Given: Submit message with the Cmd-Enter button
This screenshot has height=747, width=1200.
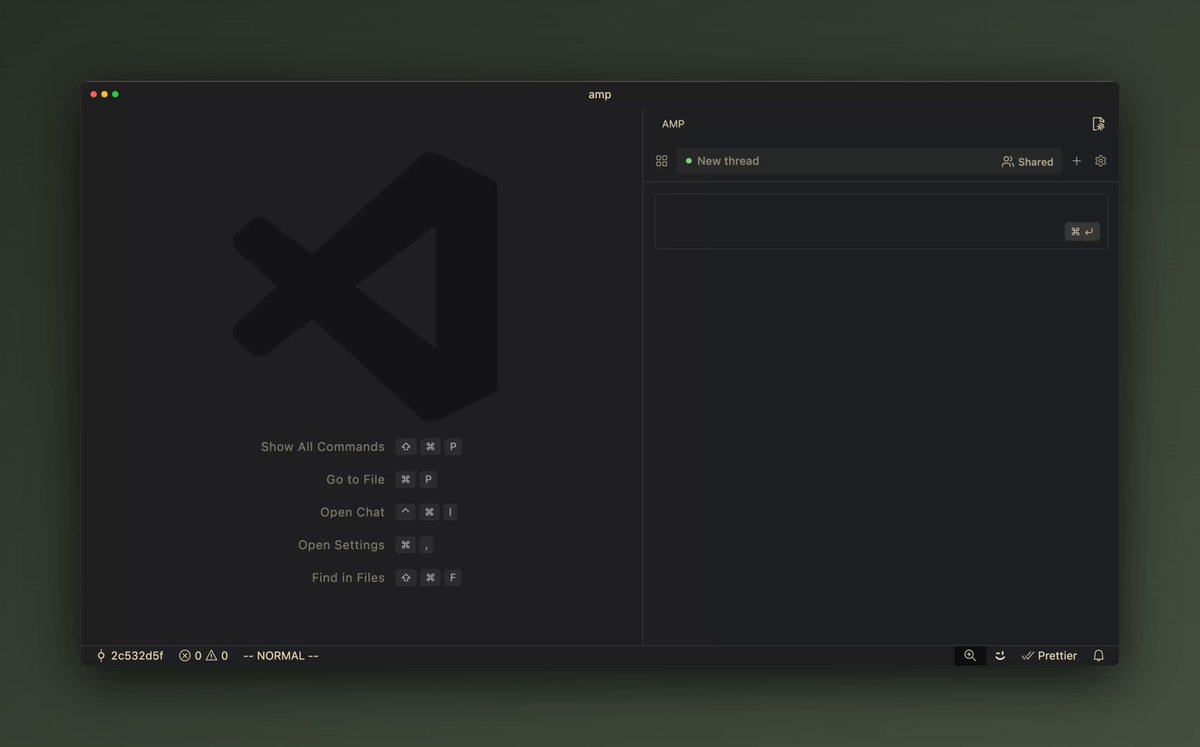Looking at the screenshot, I should (x=1082, y=232).
